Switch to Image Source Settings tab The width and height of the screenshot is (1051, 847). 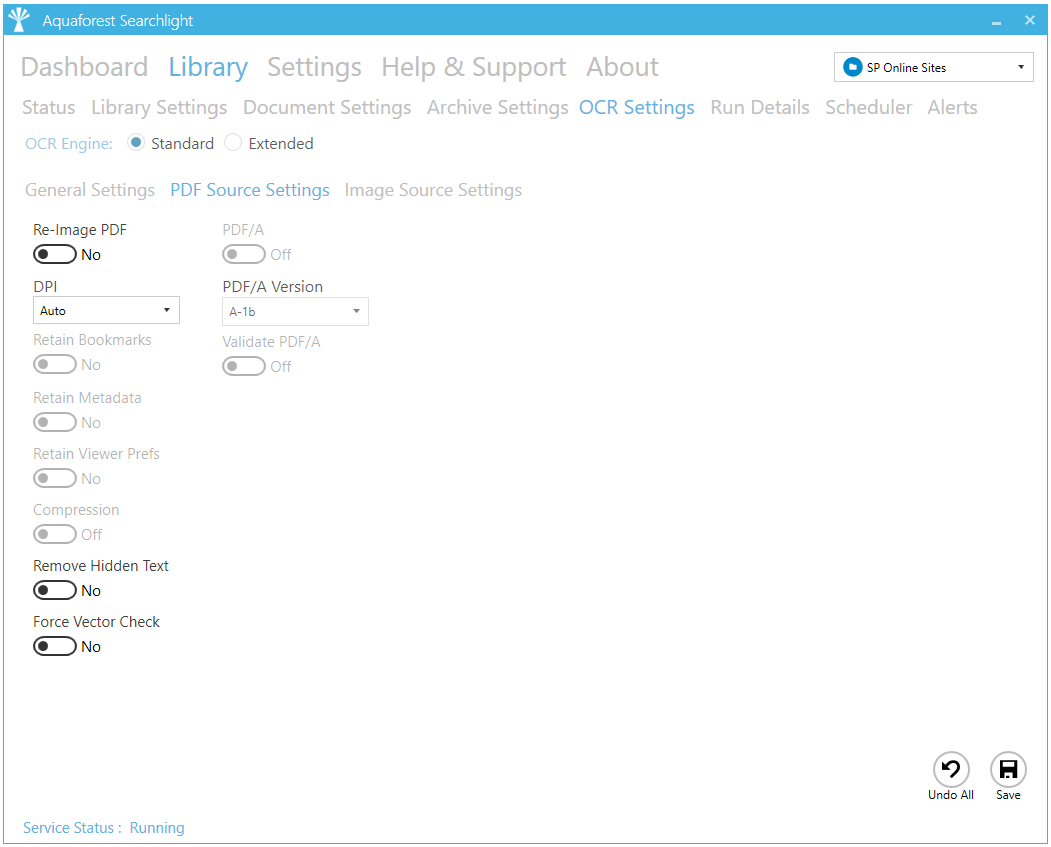[x=433, y=190]
